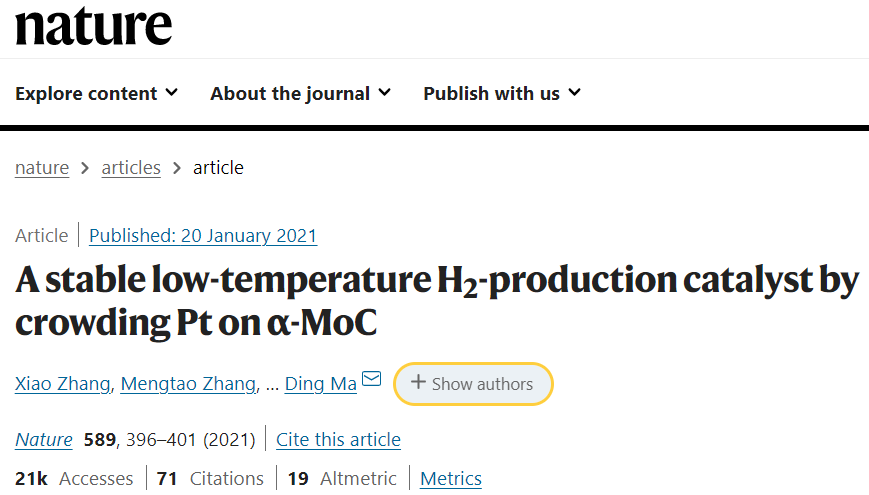Open author Ding Ma's link
This screenshot has height=495, width=869.
320,384
